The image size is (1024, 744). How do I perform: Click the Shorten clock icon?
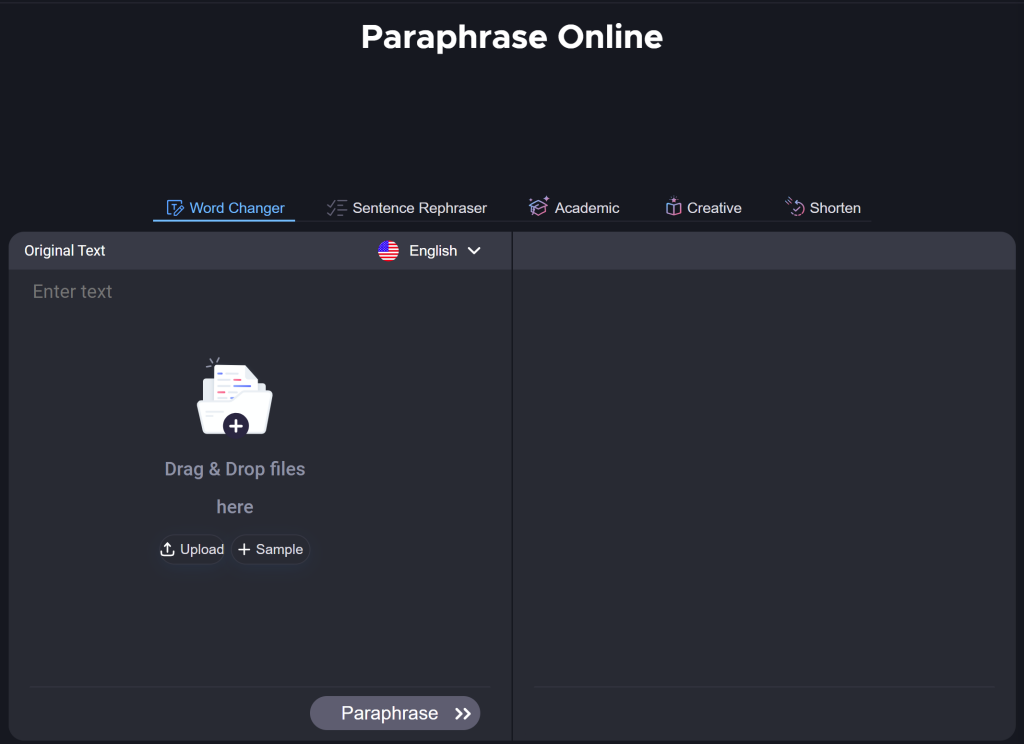(x=796, y=206)
